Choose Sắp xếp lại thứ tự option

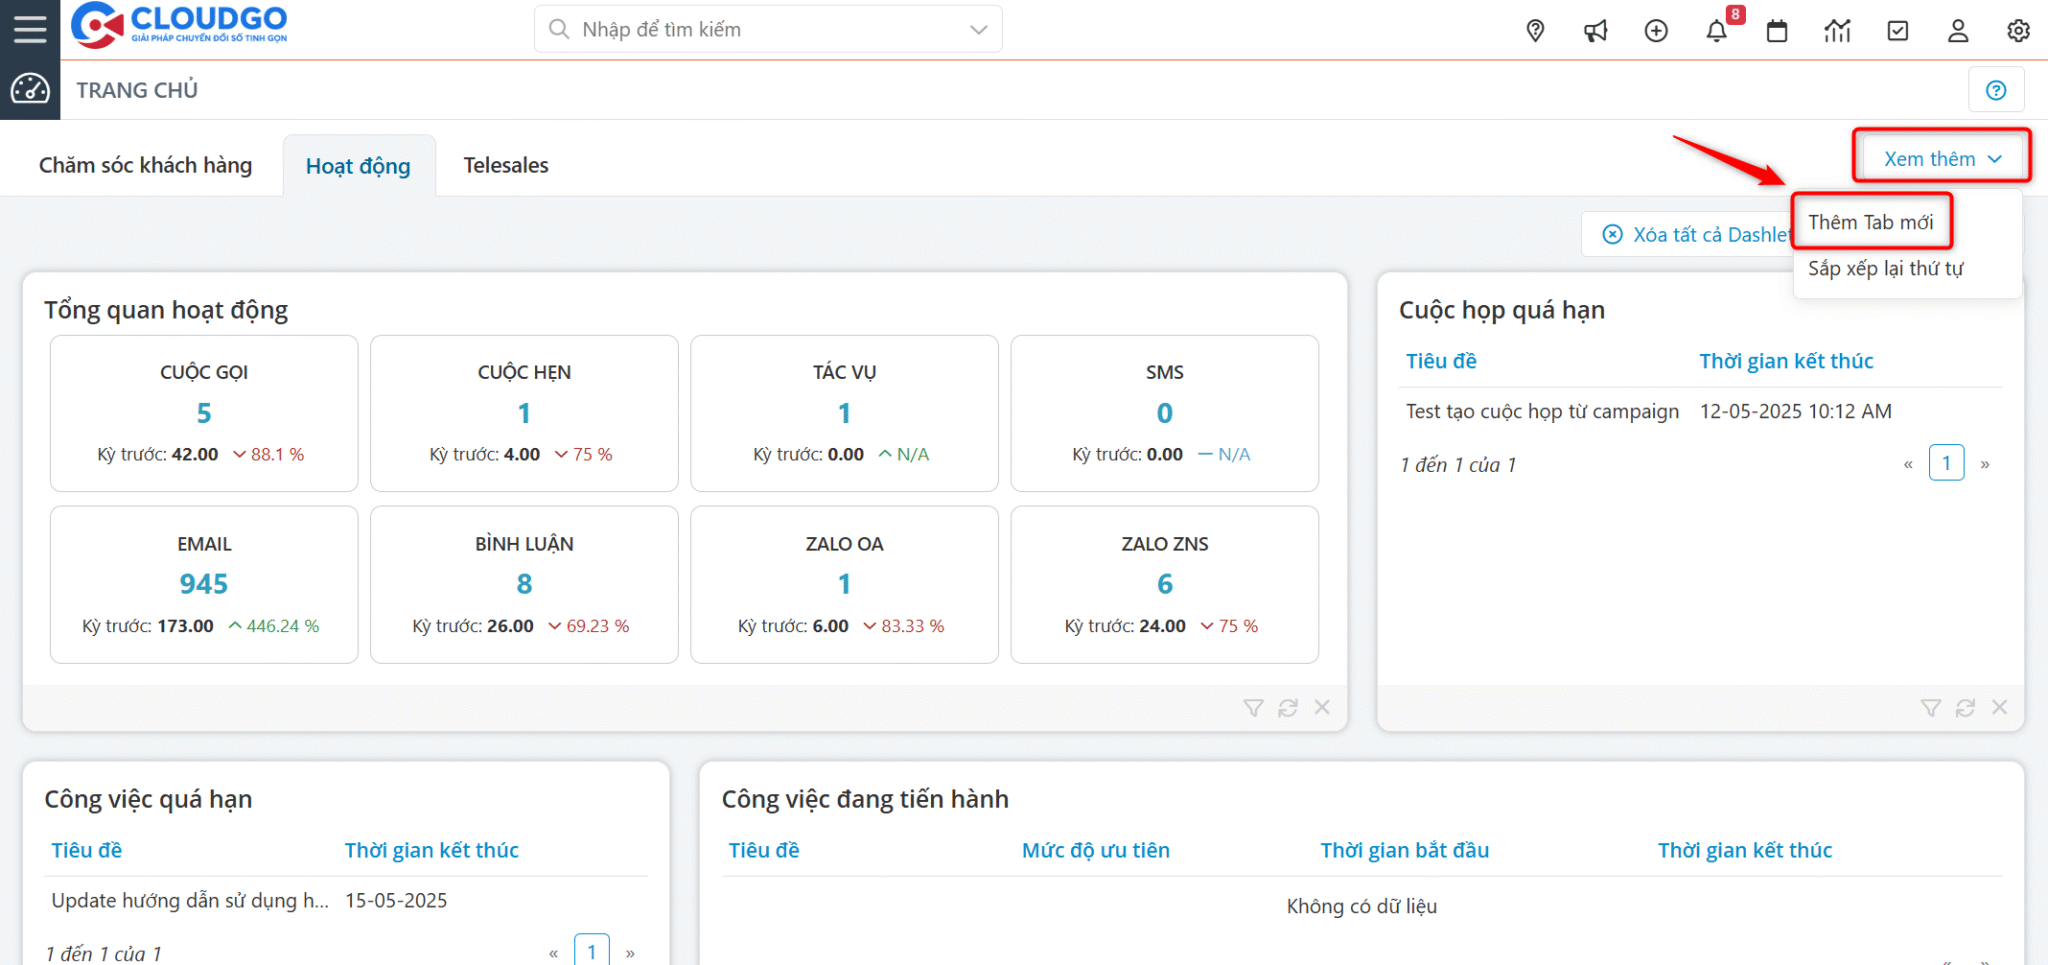coord(1886,268)
